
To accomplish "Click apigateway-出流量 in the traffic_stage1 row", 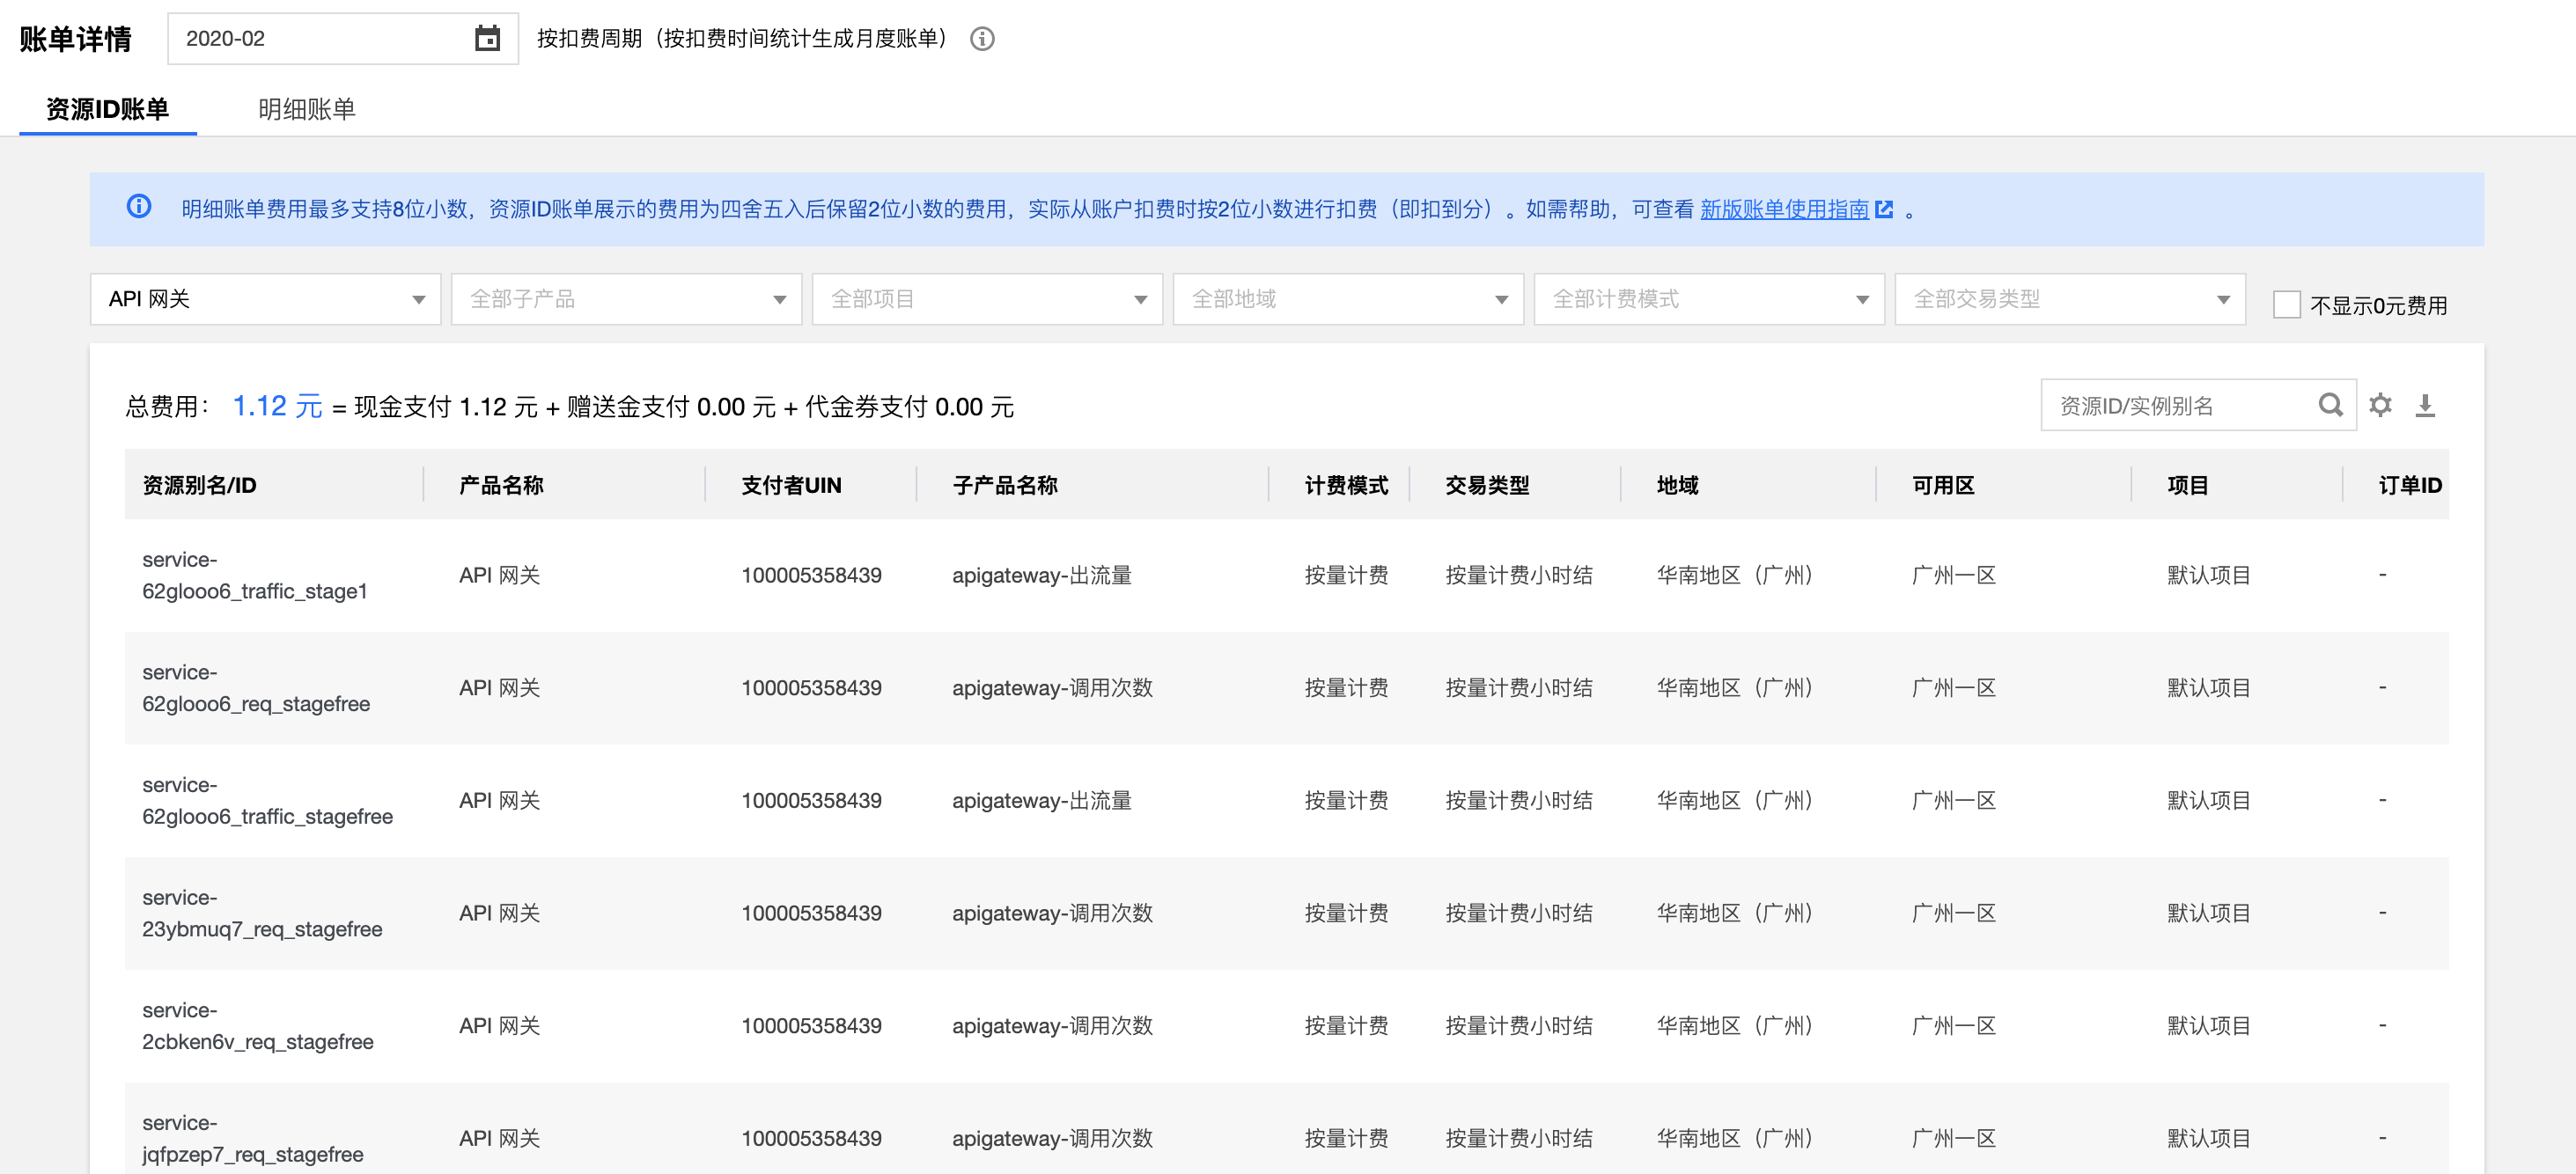I will [x=1041, y=575].
